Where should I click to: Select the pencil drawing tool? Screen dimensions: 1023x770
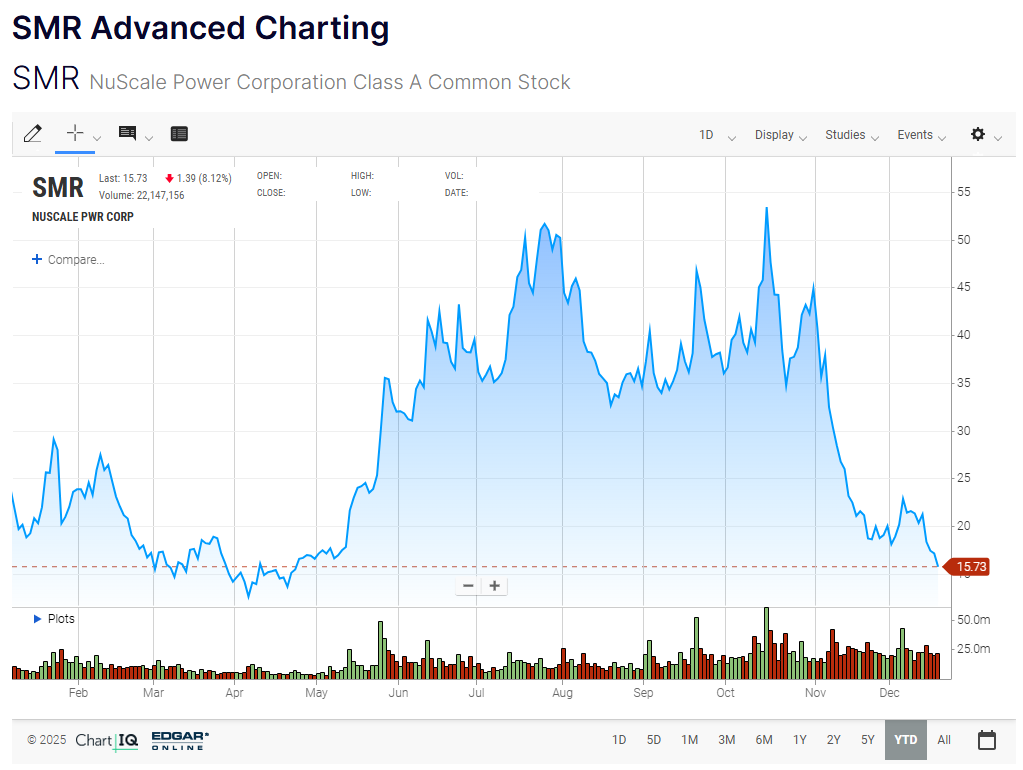32,134
